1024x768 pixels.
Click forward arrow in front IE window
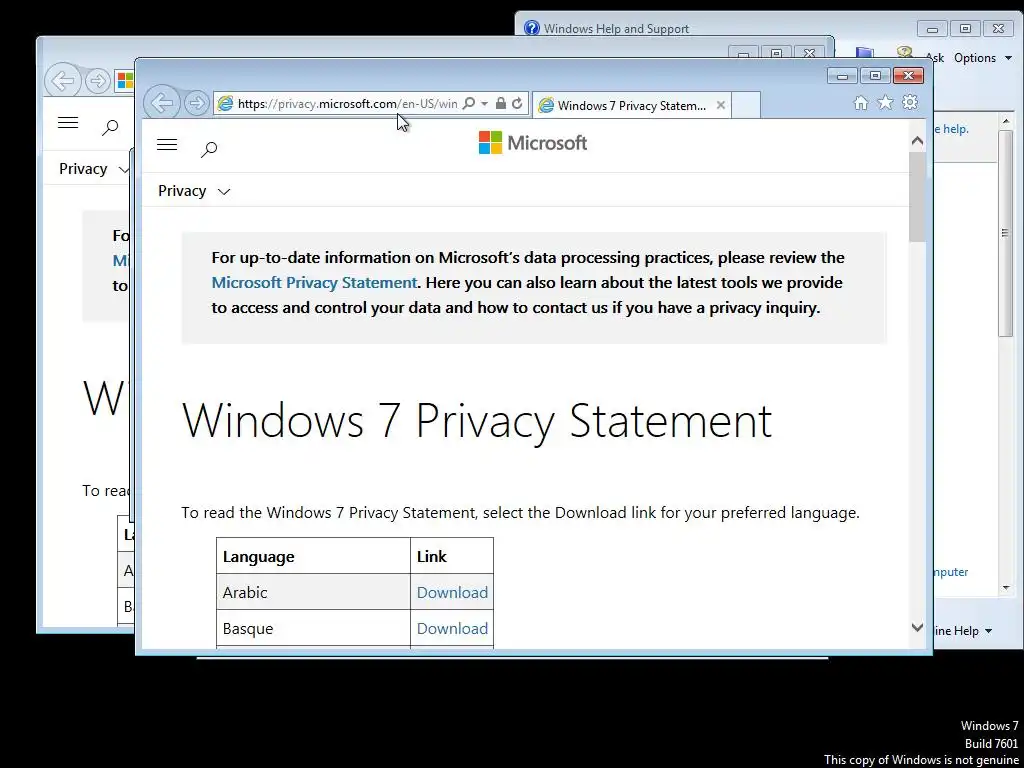click(x=196, y=103)
